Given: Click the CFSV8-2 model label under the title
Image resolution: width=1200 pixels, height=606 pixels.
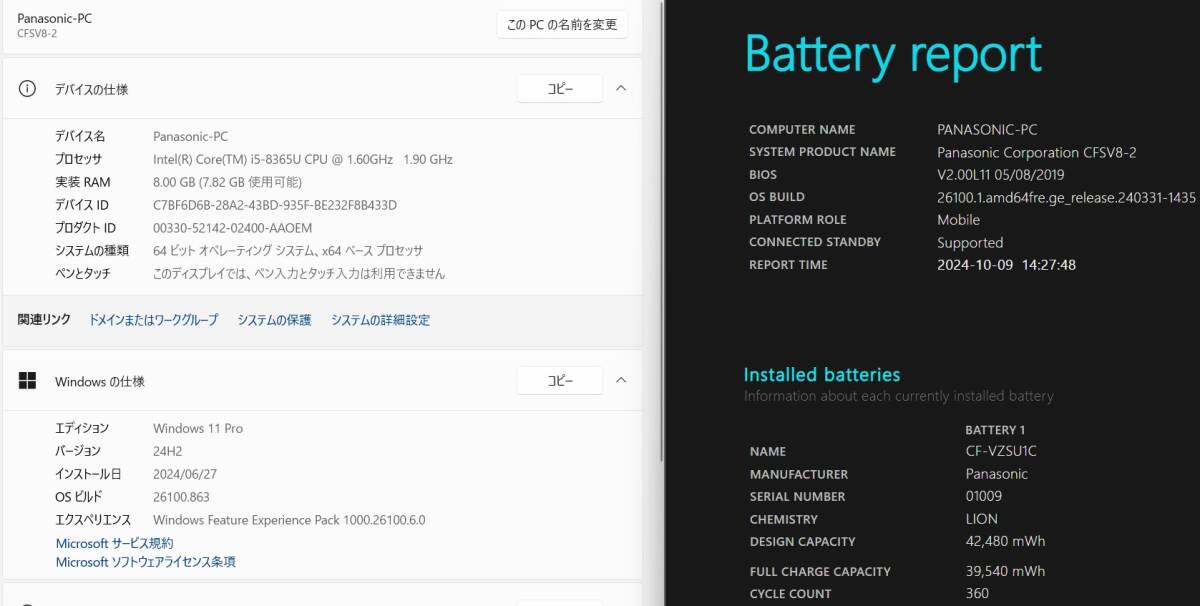Looking at the screenshot, I should (37, 34).
